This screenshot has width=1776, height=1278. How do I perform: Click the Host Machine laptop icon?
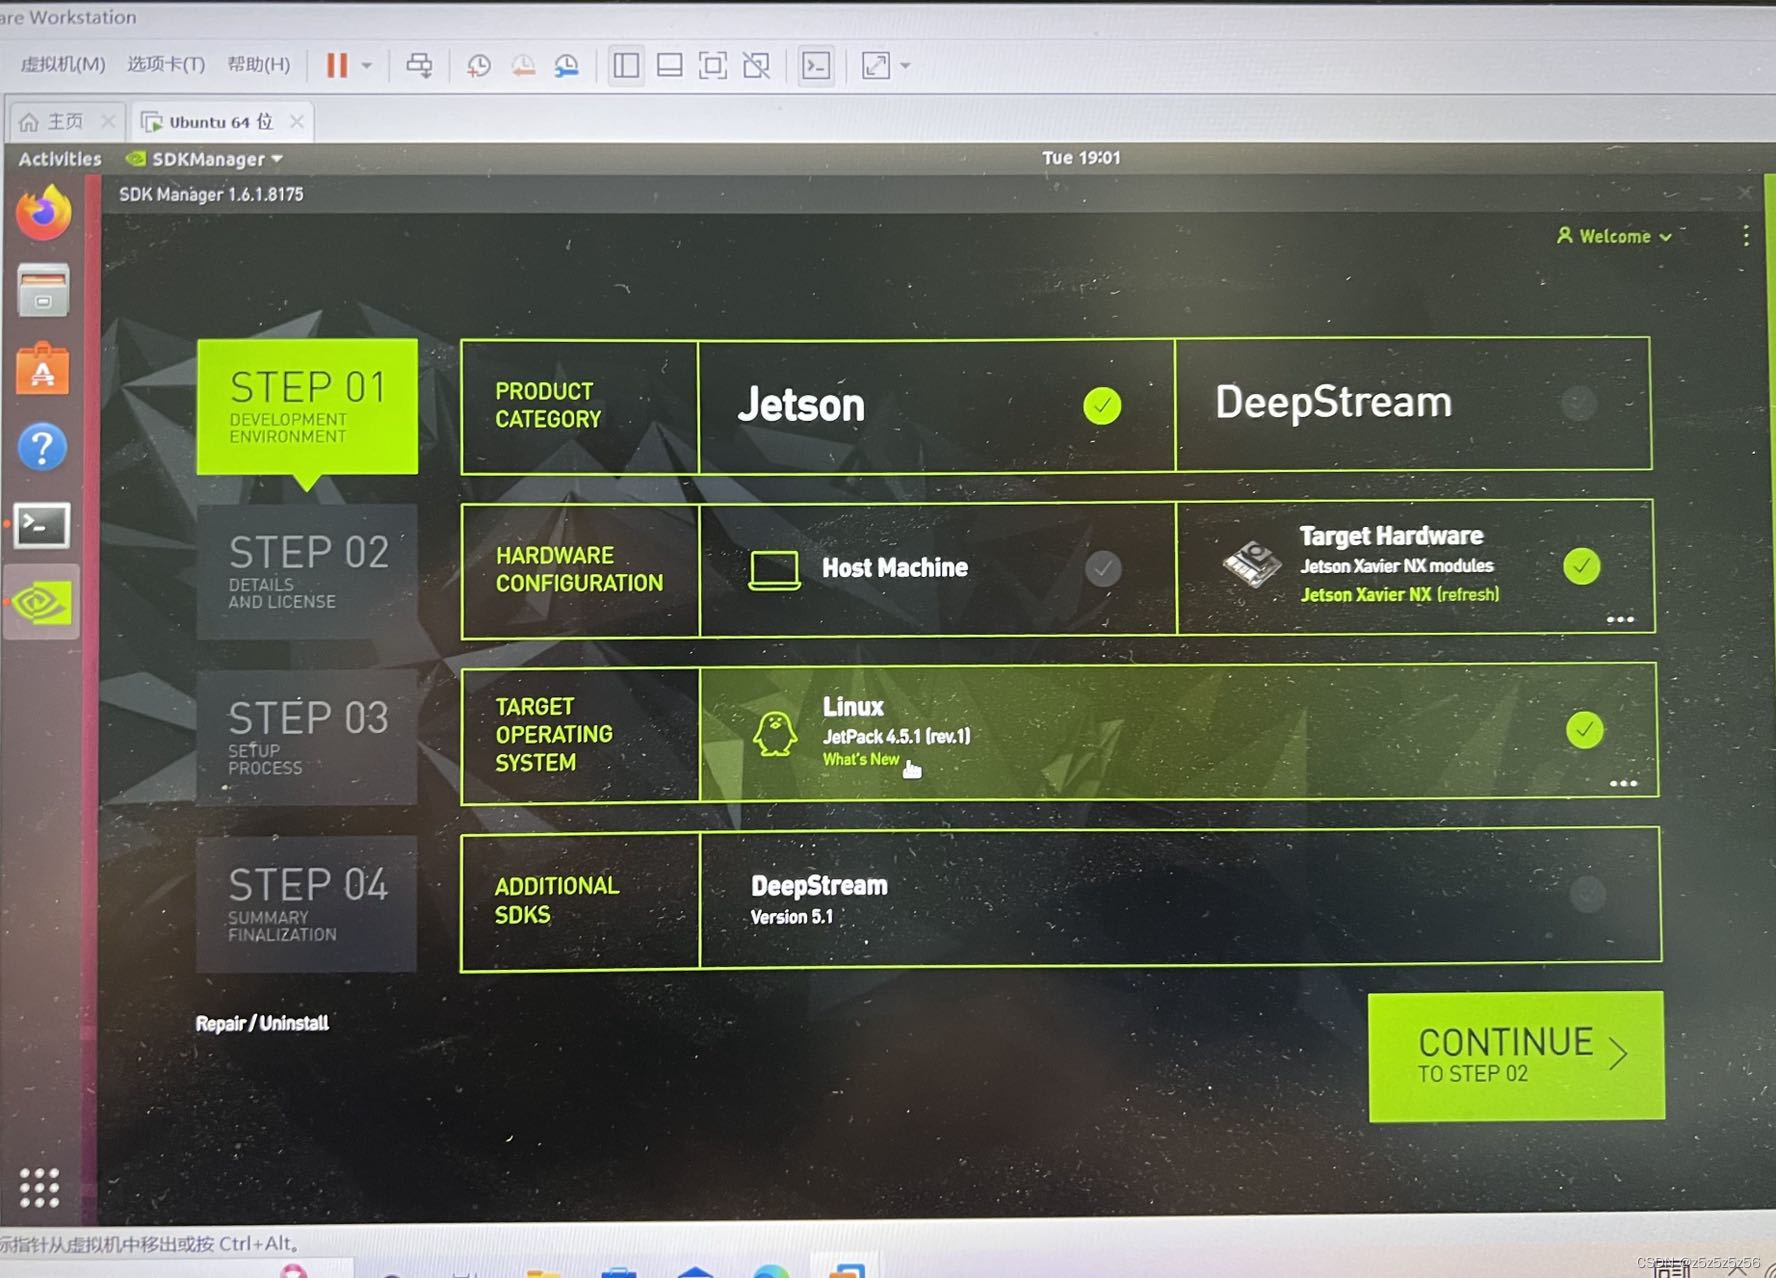[774, 570]
